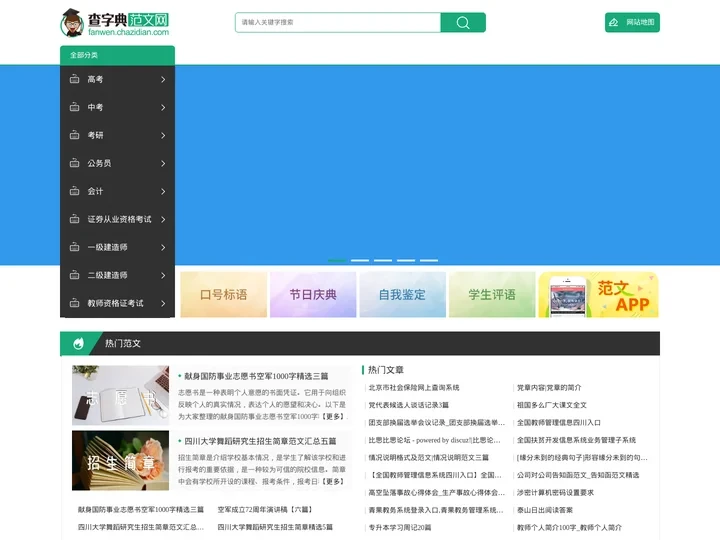Open the 全部分类 menu header

click(118, 55)
